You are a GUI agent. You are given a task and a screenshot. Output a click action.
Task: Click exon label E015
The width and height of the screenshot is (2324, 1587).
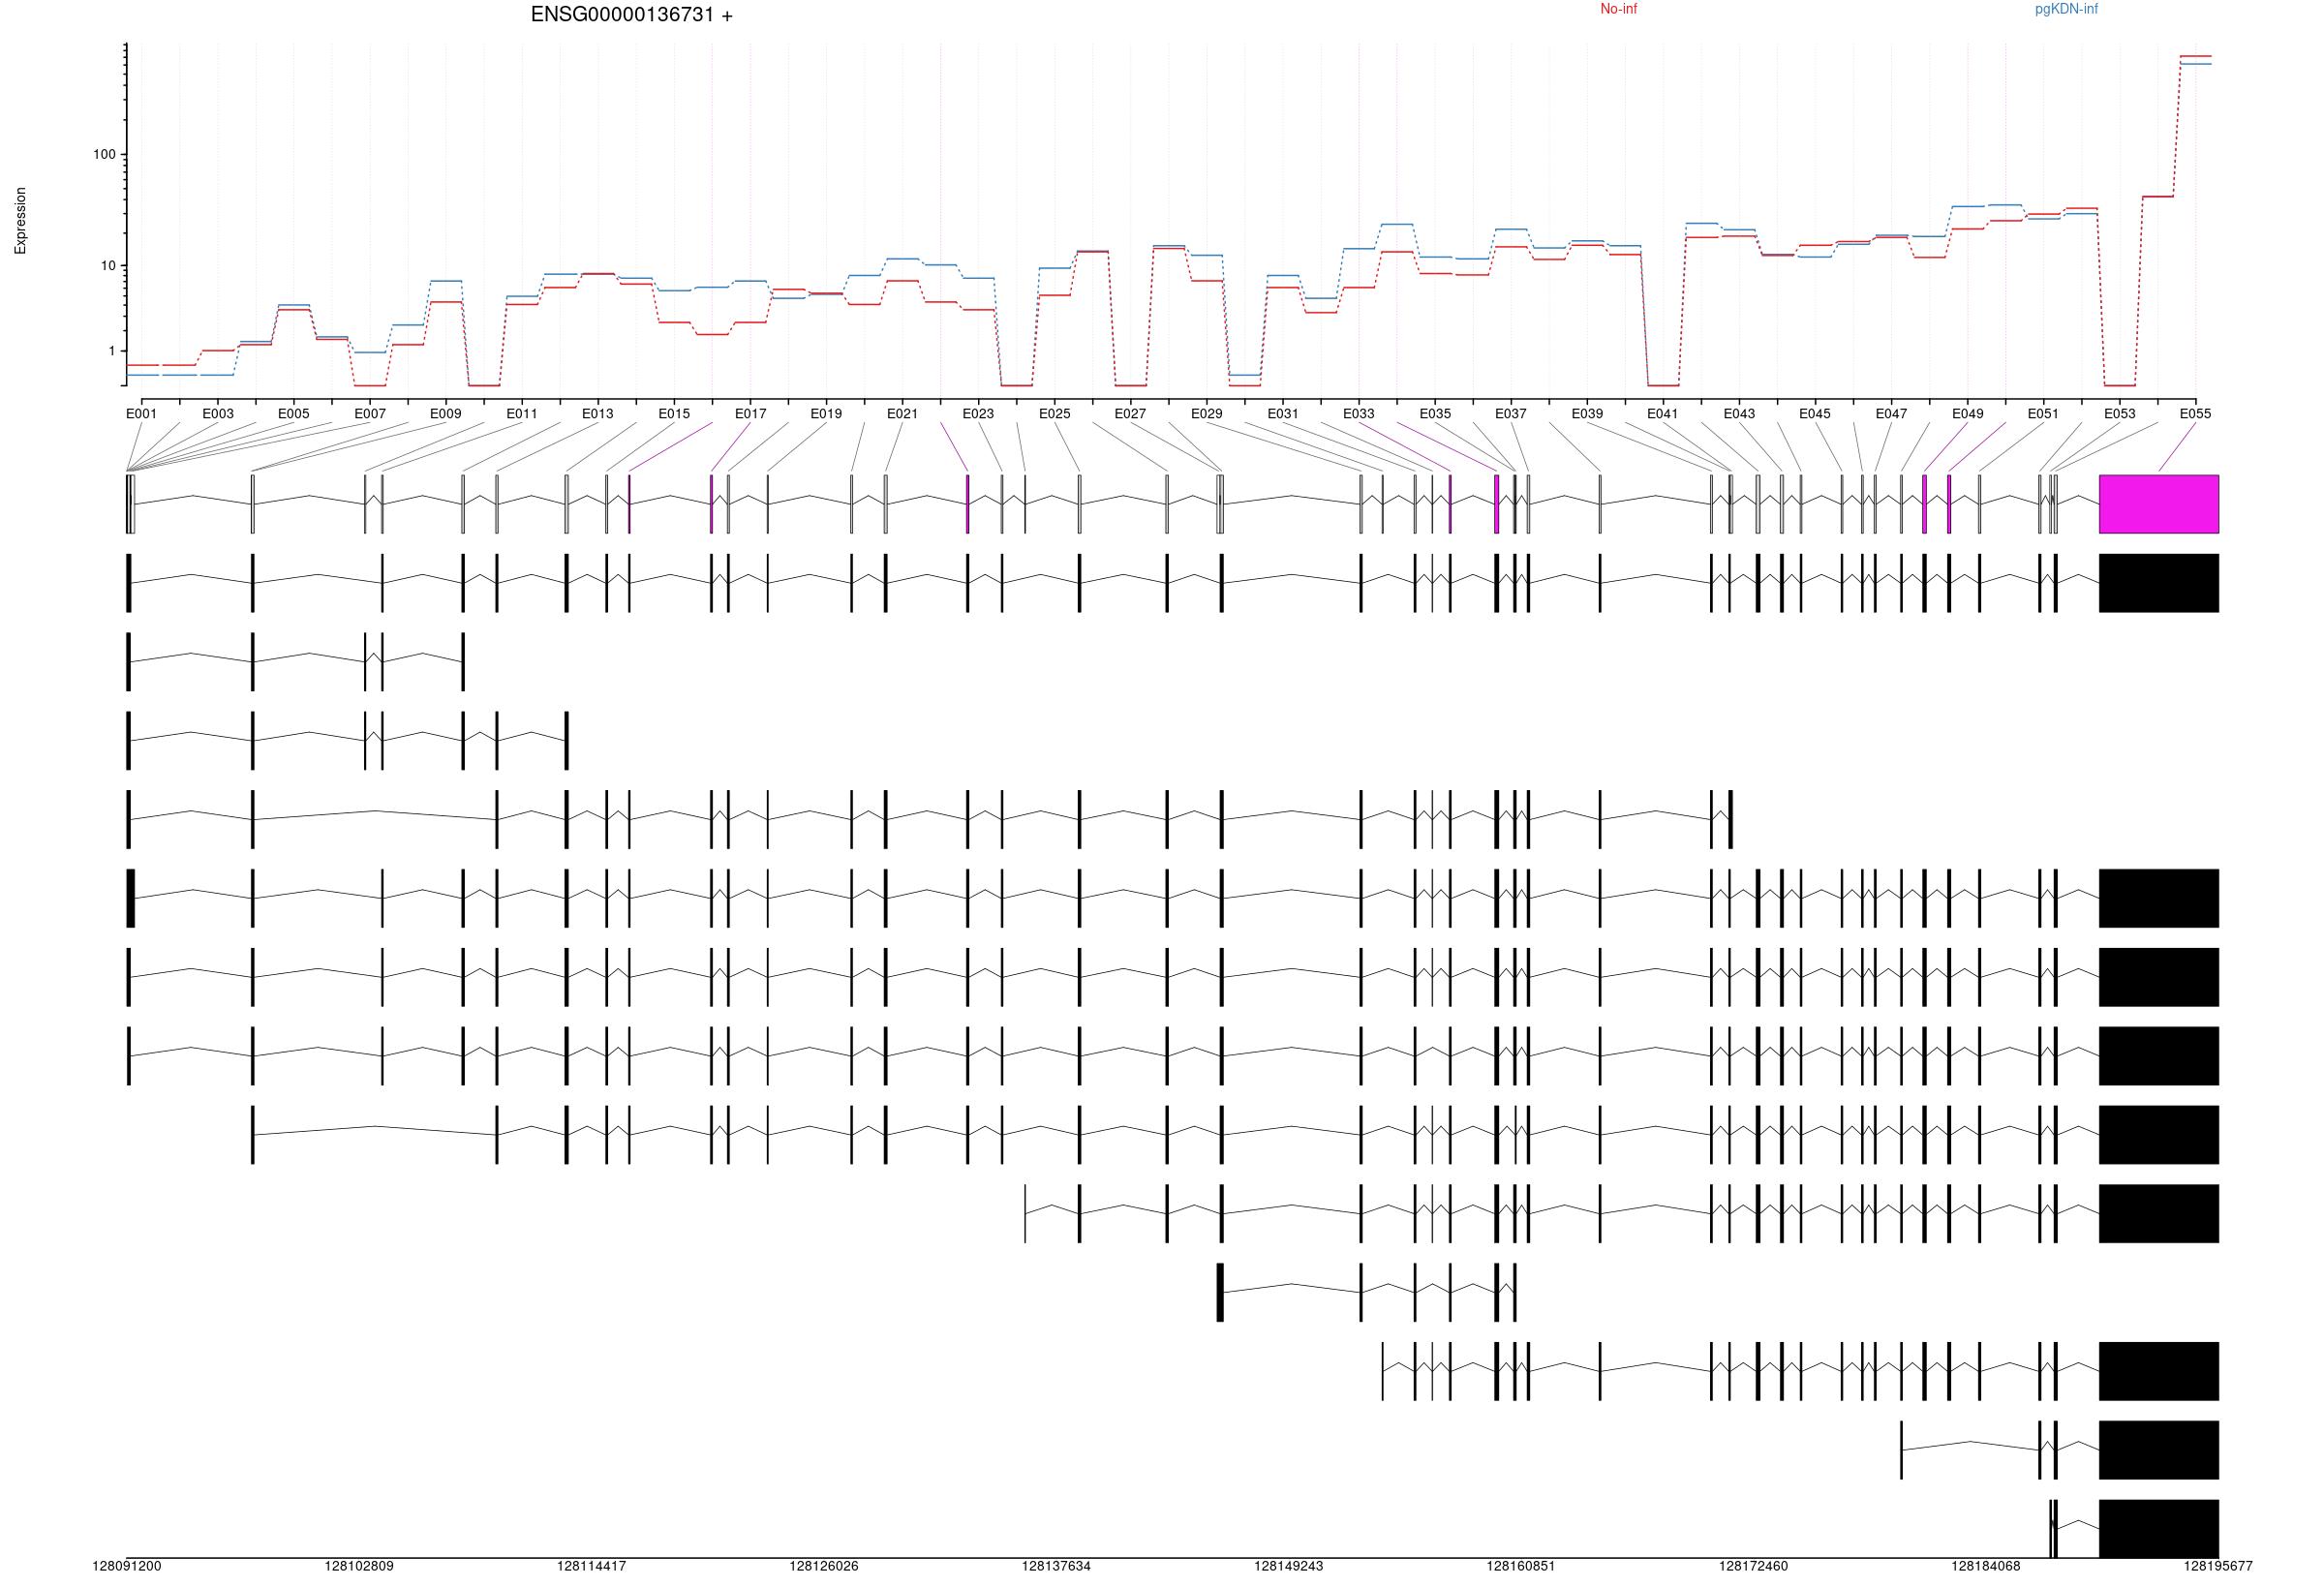tap(674, 413)
